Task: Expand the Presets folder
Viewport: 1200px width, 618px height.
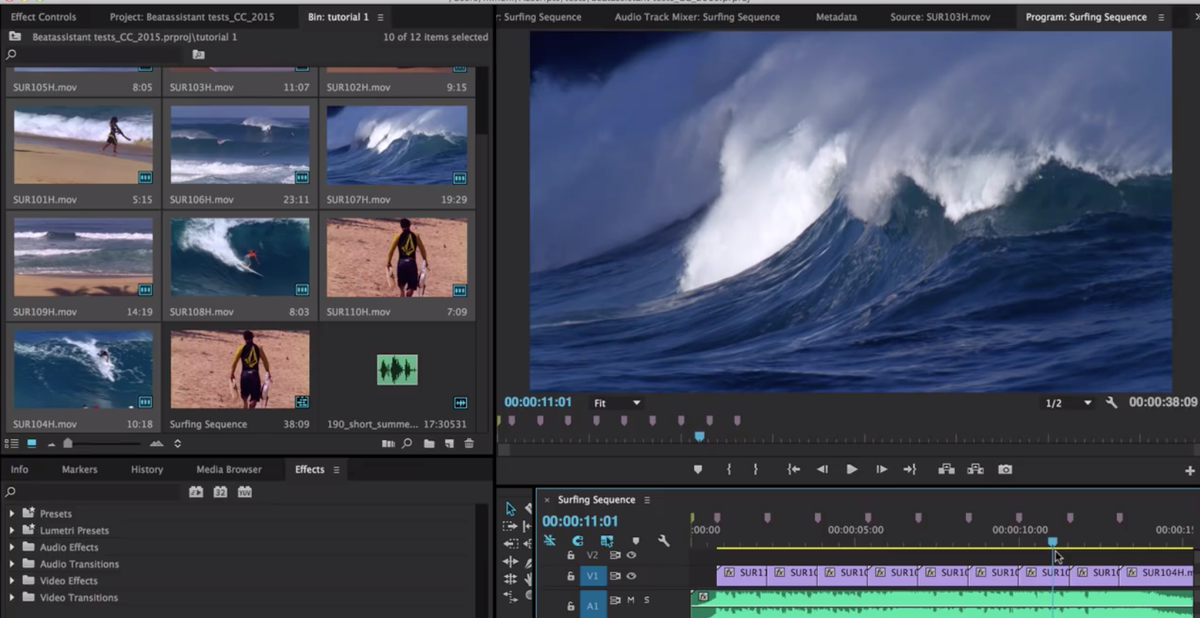Action: [12, 514]
